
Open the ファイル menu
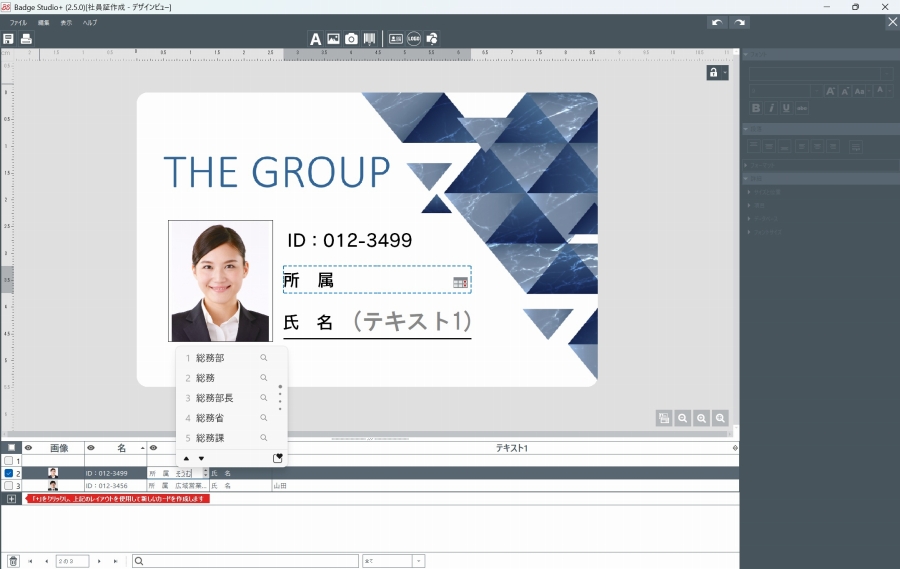(x=18, y=22)
